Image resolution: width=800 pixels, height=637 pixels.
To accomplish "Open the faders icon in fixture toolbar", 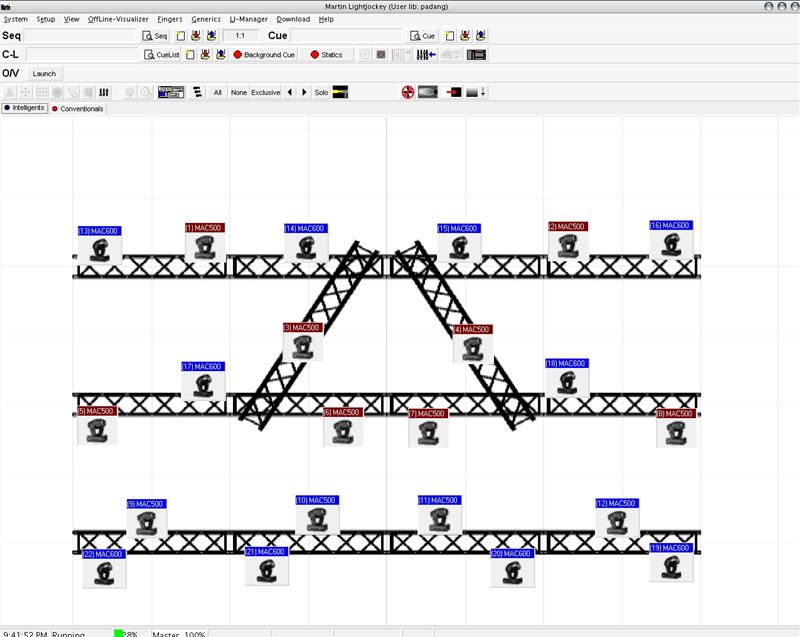I will 104,92.
